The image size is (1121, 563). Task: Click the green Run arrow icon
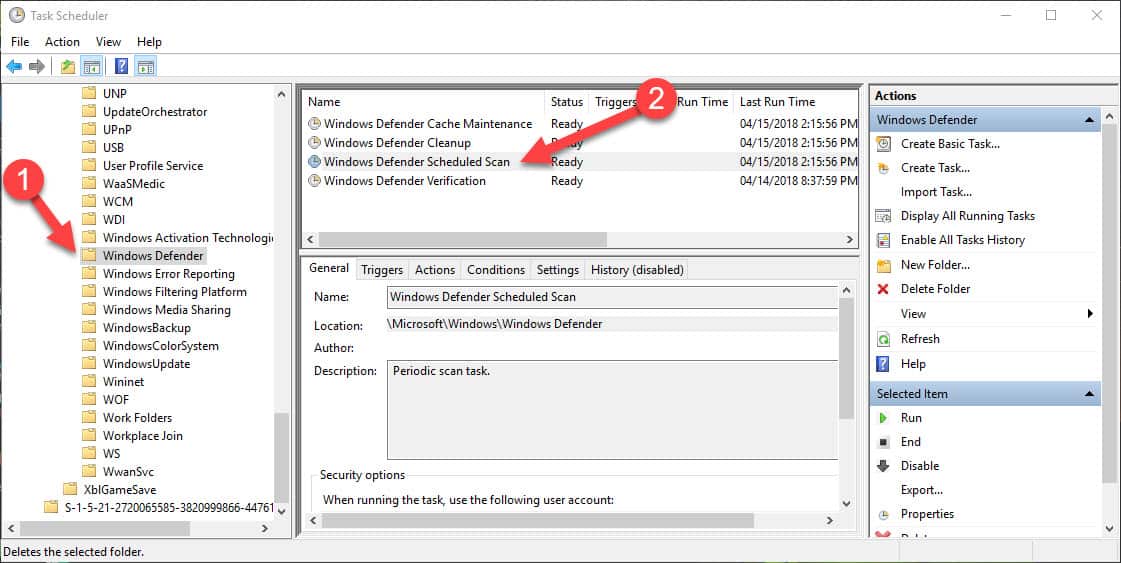point(884,418)
